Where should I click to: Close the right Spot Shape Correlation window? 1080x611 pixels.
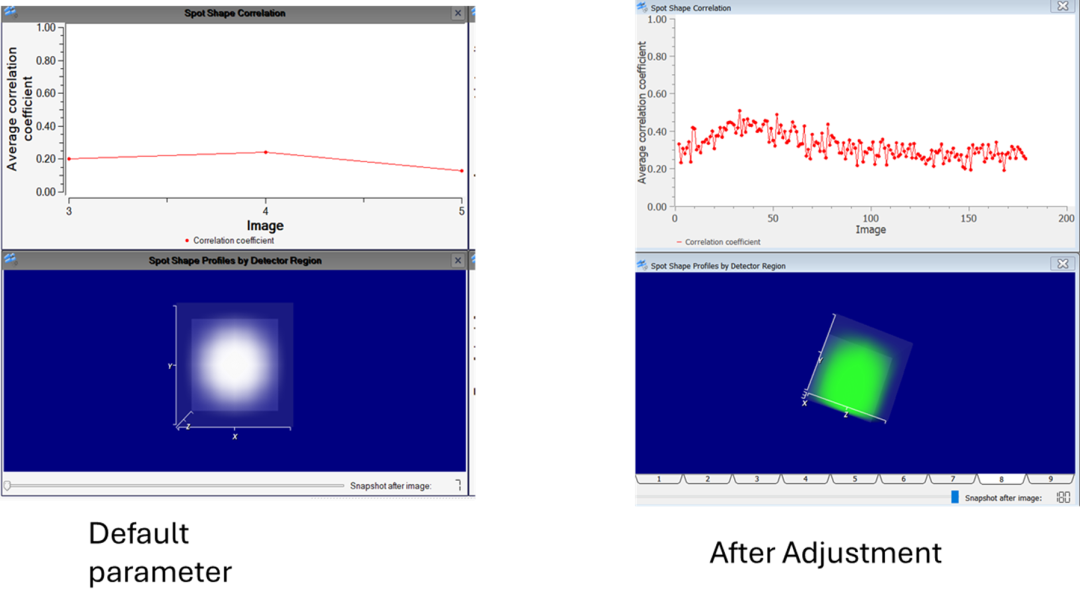tap(1063, 6)
